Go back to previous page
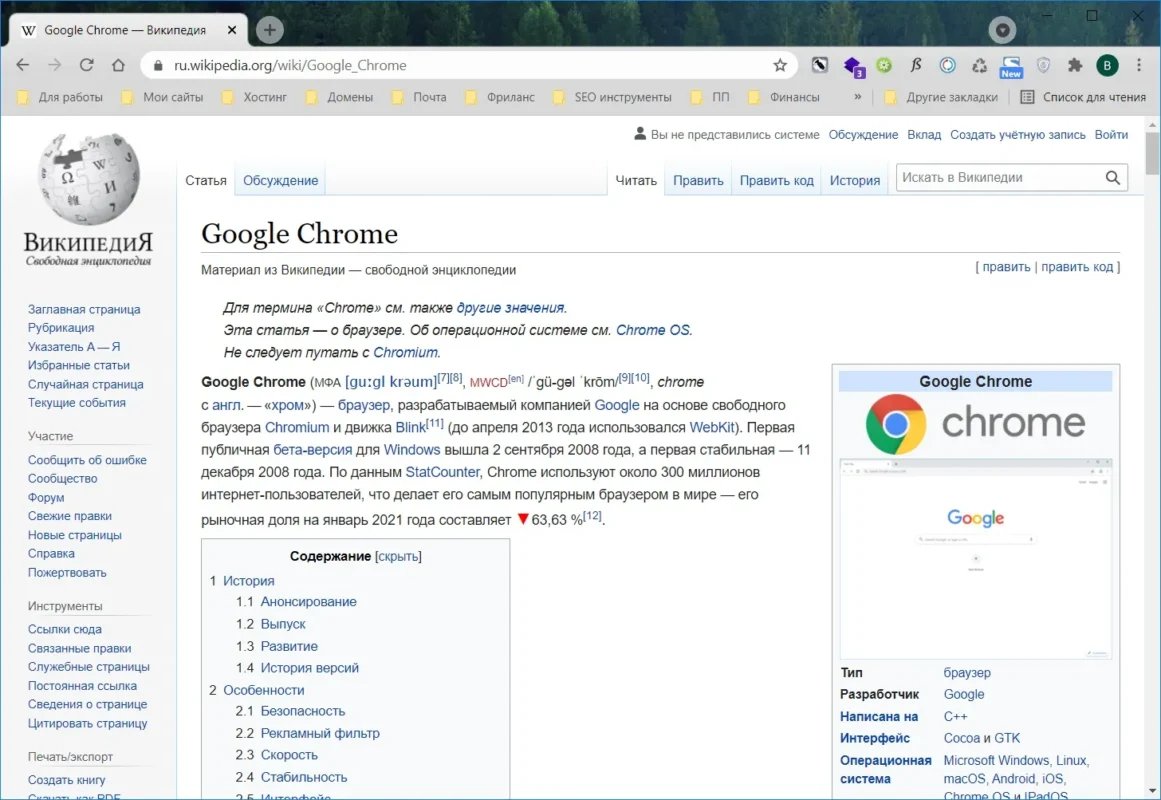Screen dimensions: 1161x800 tap(23, 65)
